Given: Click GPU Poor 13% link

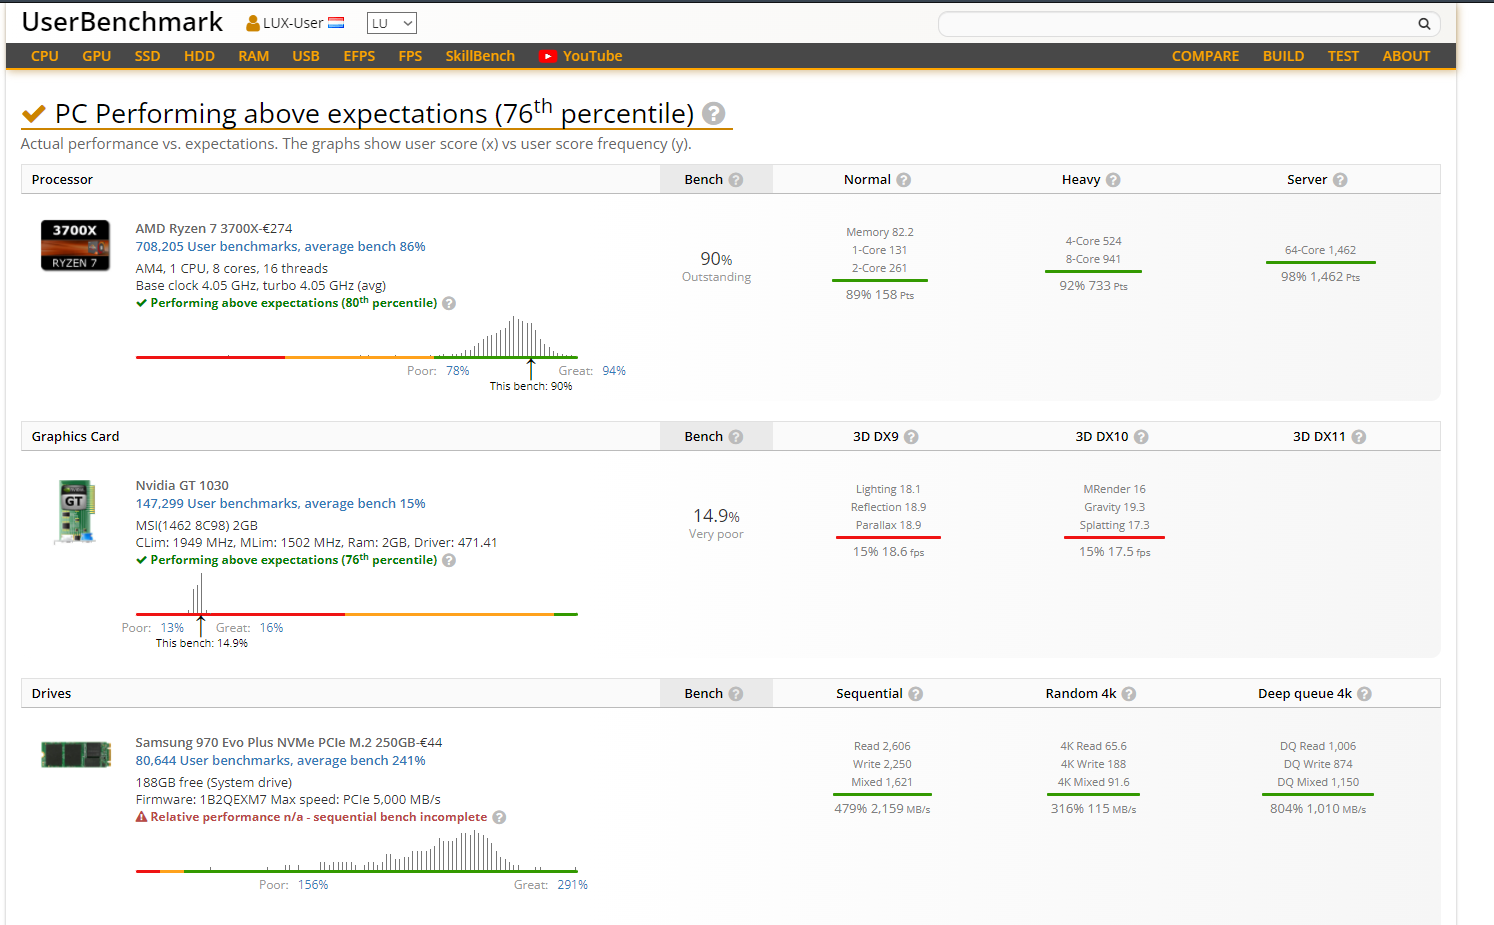Looking at the screenshot, I should pos(172,628).
